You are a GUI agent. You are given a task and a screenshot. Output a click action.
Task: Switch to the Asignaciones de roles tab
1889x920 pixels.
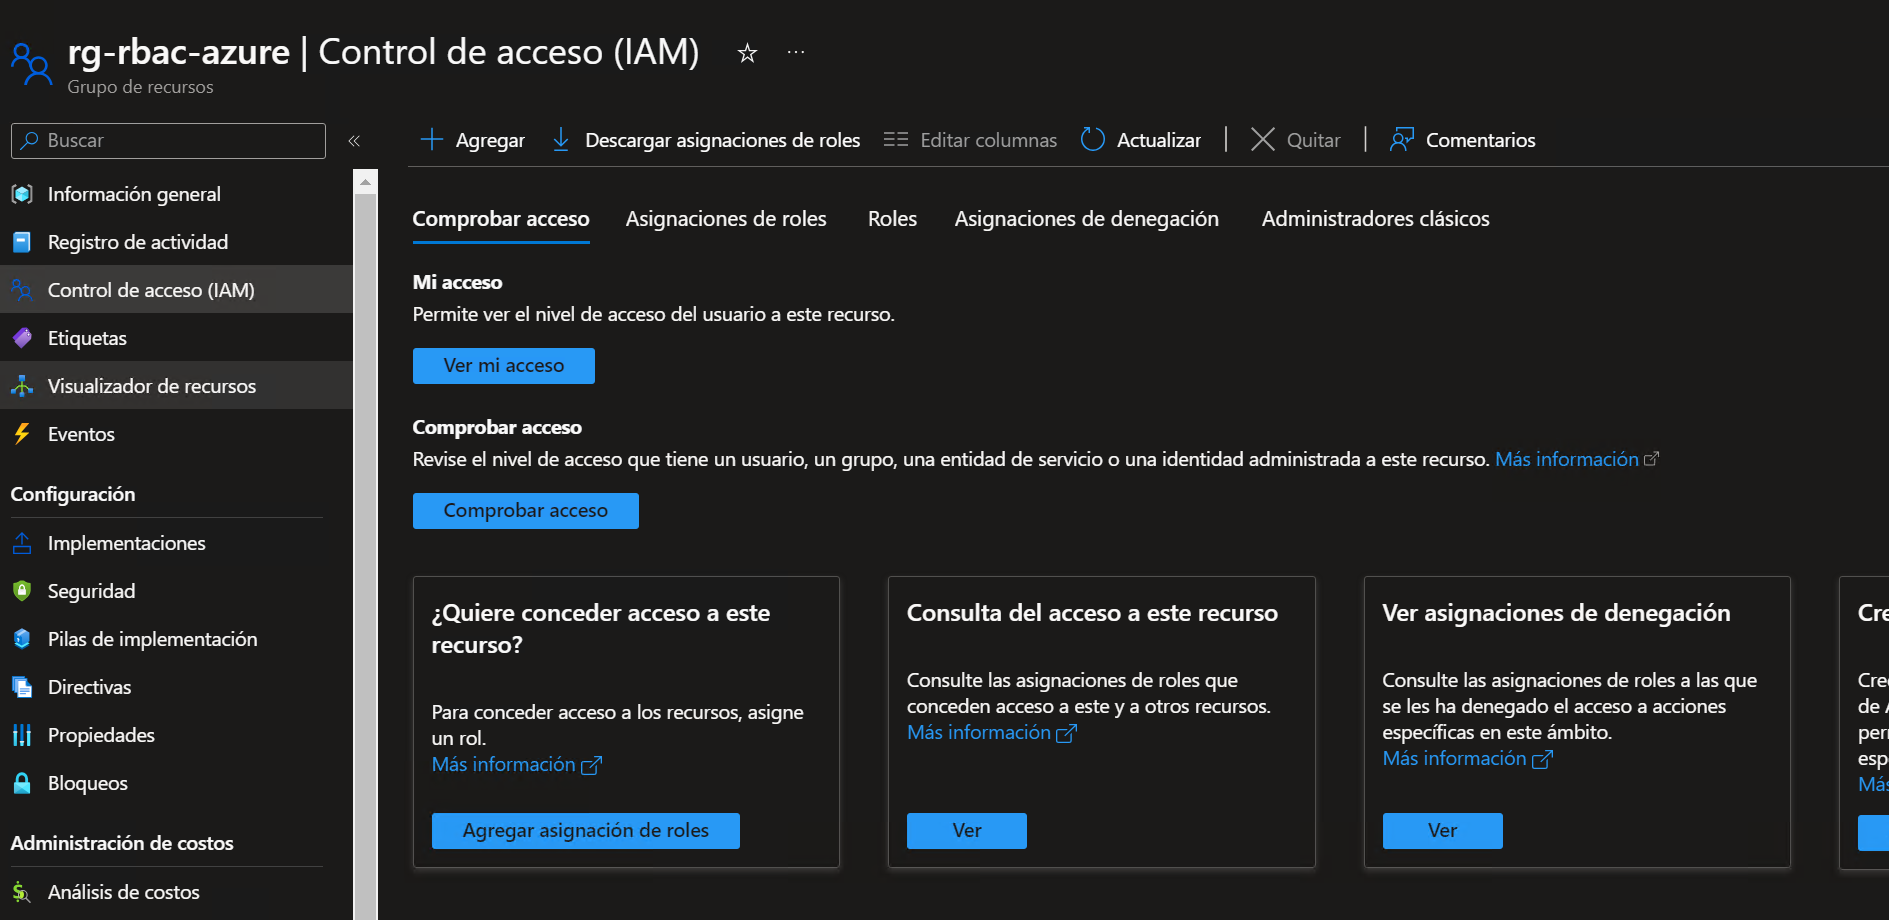click(x=726, y=218)
